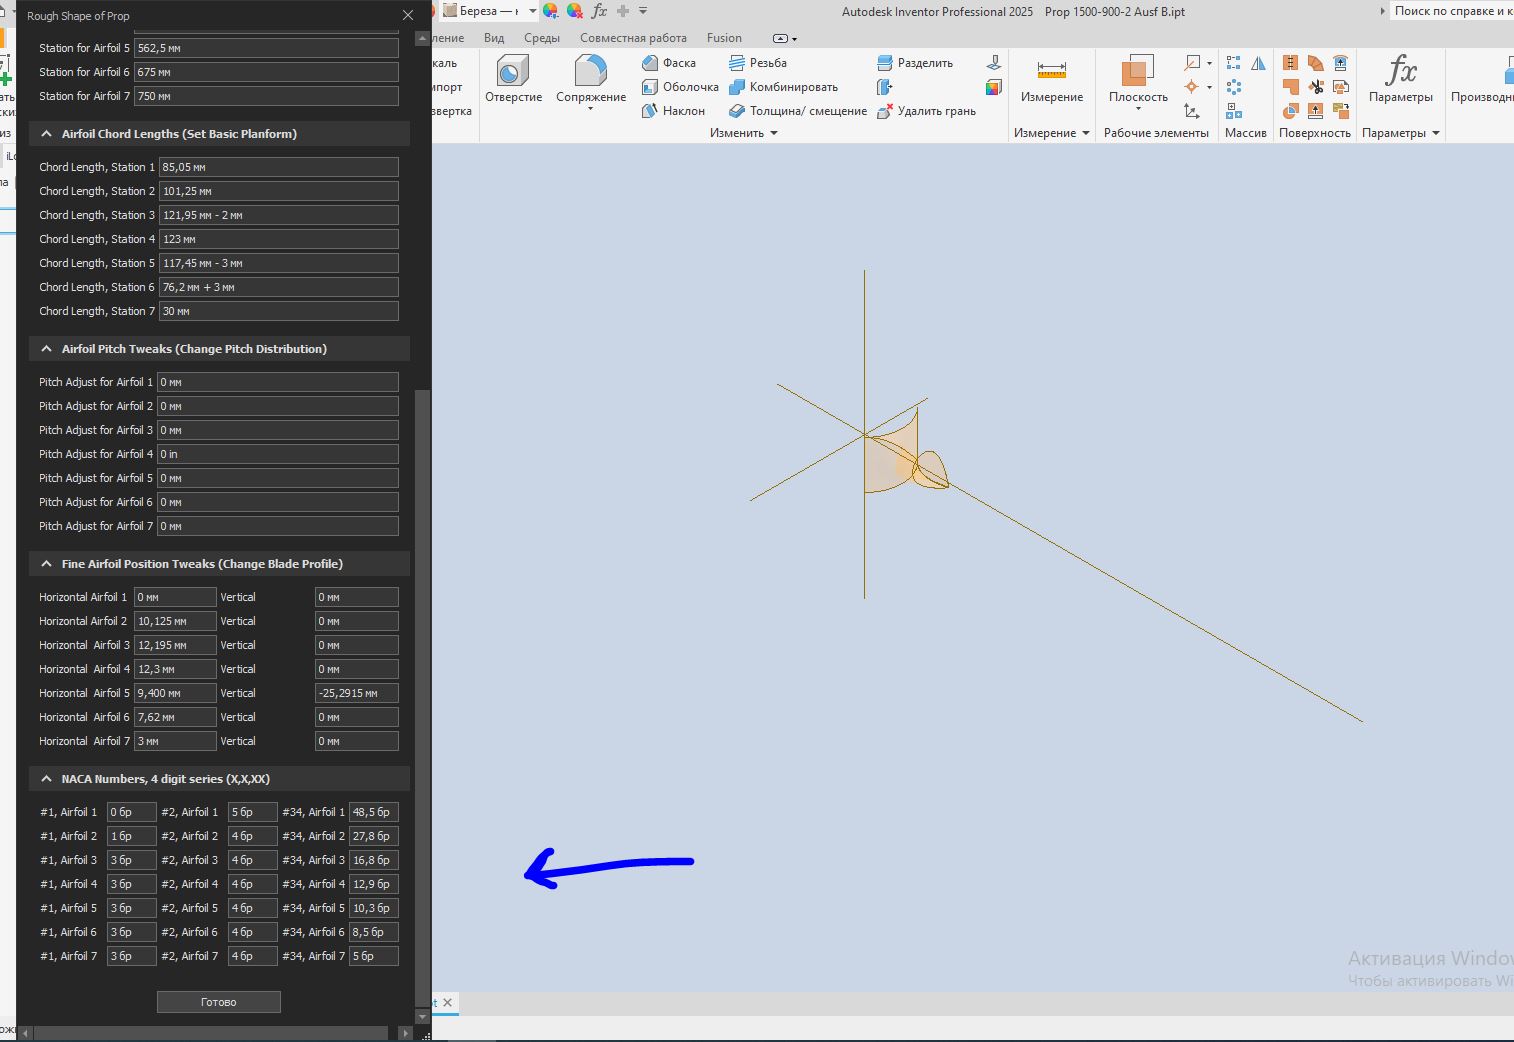Viewport: 1514px width, 1042px height.
Task: Open the Среды ribbon tab
Action: [542, 38]
